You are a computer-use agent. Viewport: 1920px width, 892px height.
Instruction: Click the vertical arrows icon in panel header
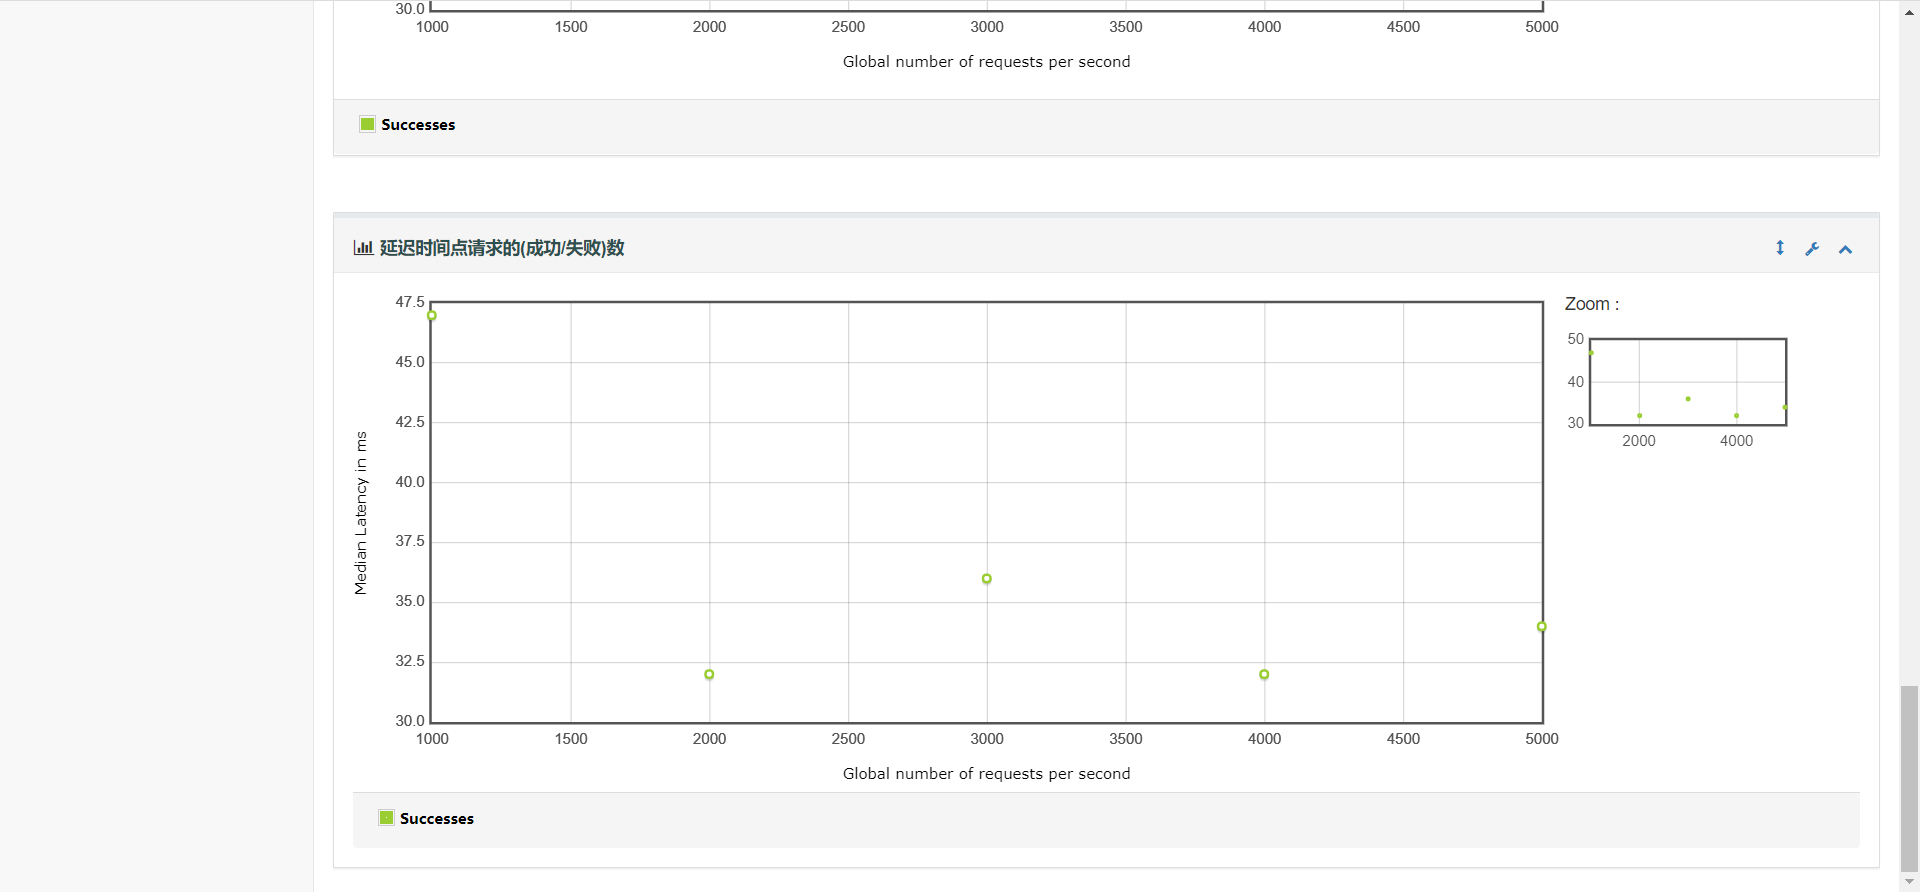coord(1780,248)
